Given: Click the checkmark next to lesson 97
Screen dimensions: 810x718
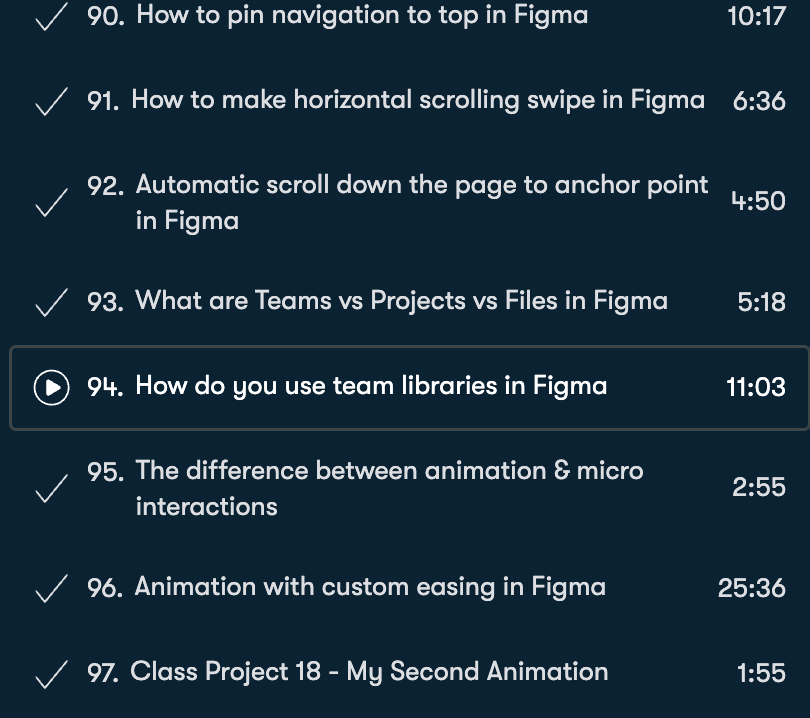Looking at the screenshot, I should pos(51,675).
